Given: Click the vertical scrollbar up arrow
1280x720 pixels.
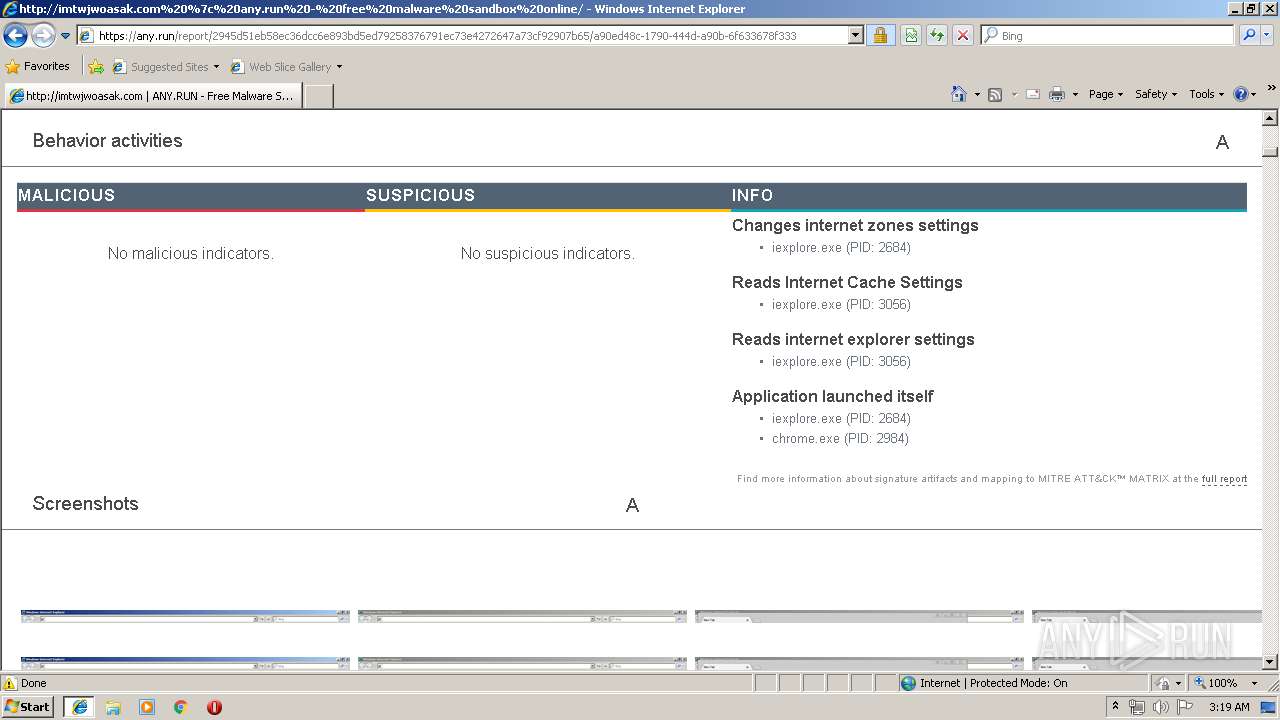Looking at the screenshot, I should (1270, 118).
